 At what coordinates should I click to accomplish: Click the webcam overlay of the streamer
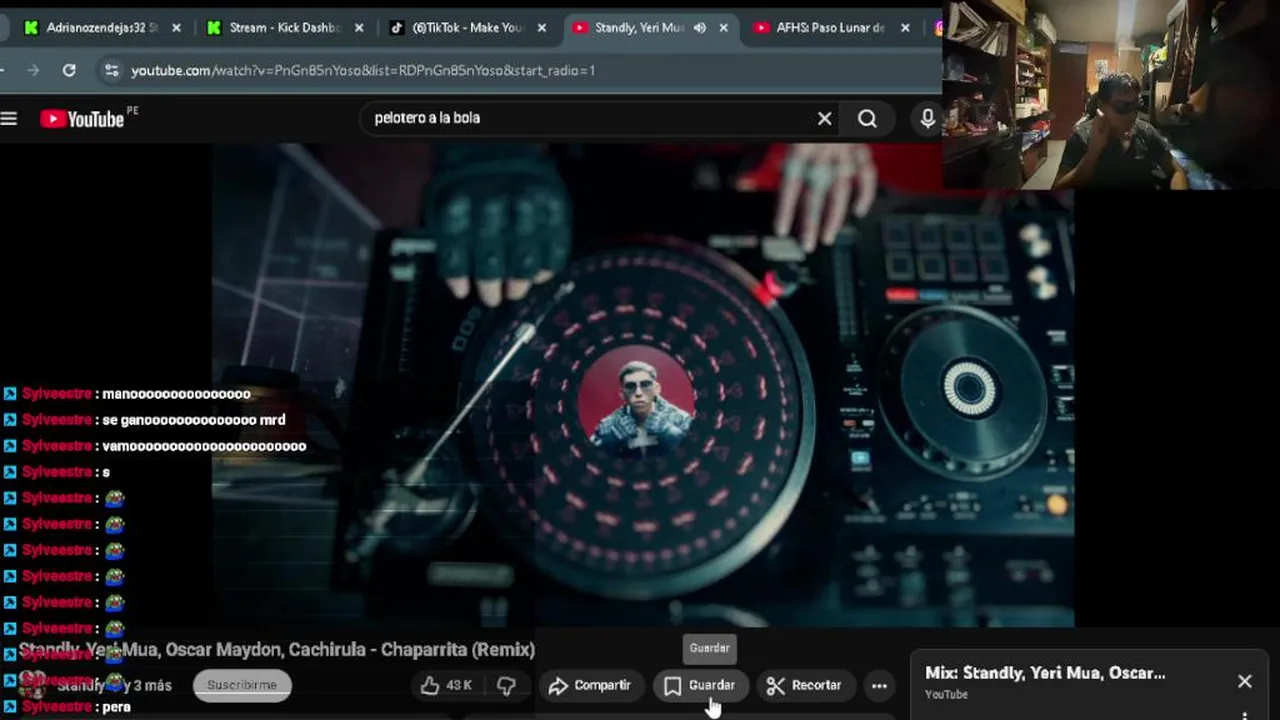1111,95
